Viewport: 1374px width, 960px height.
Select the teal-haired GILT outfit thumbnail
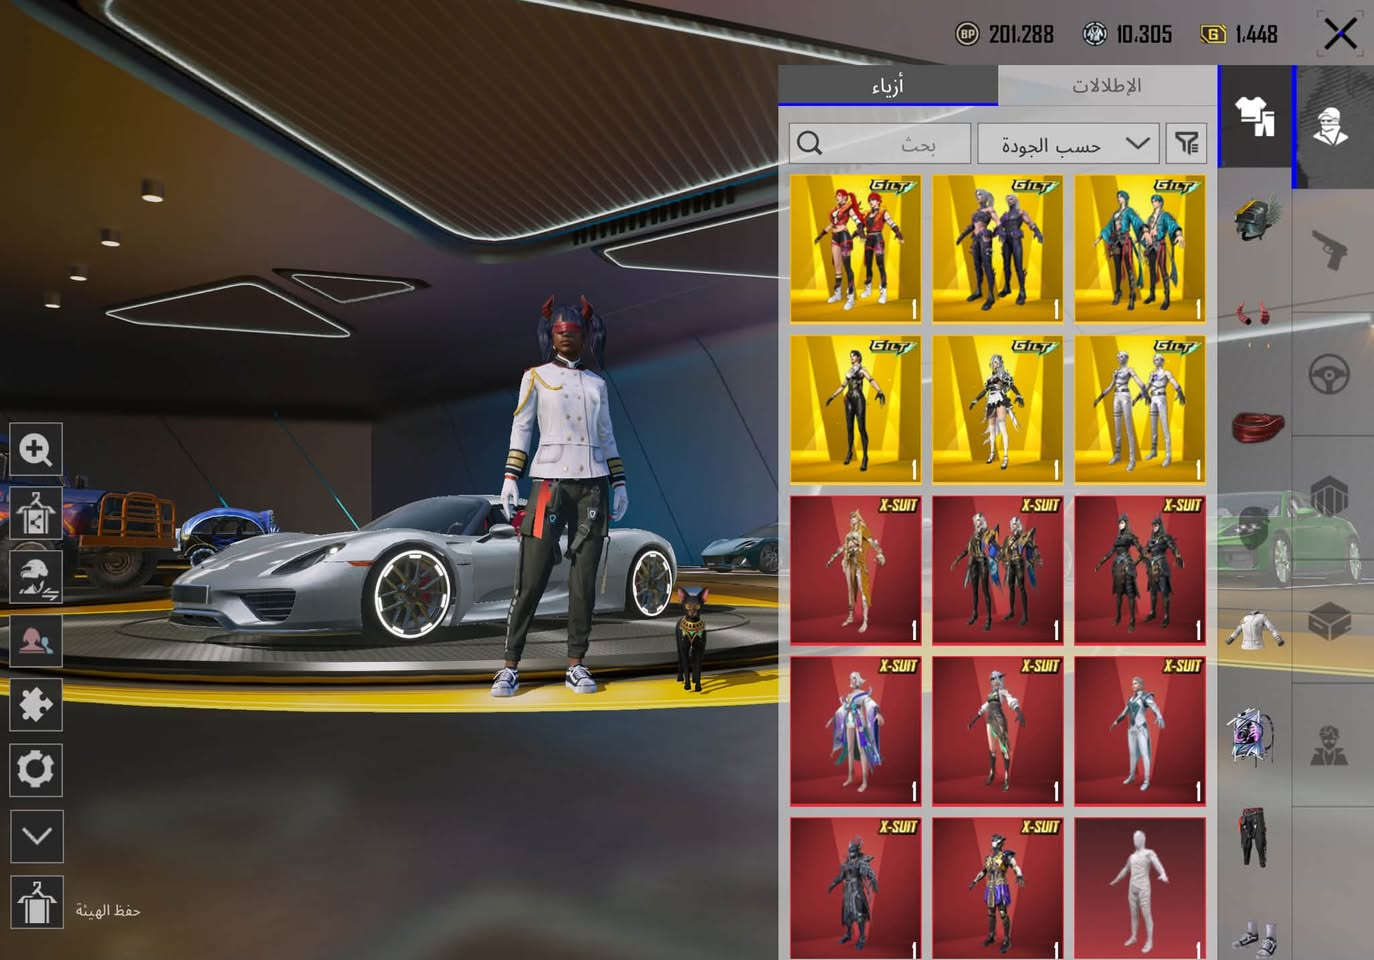pyautogui.click(x=1140, y=249)
